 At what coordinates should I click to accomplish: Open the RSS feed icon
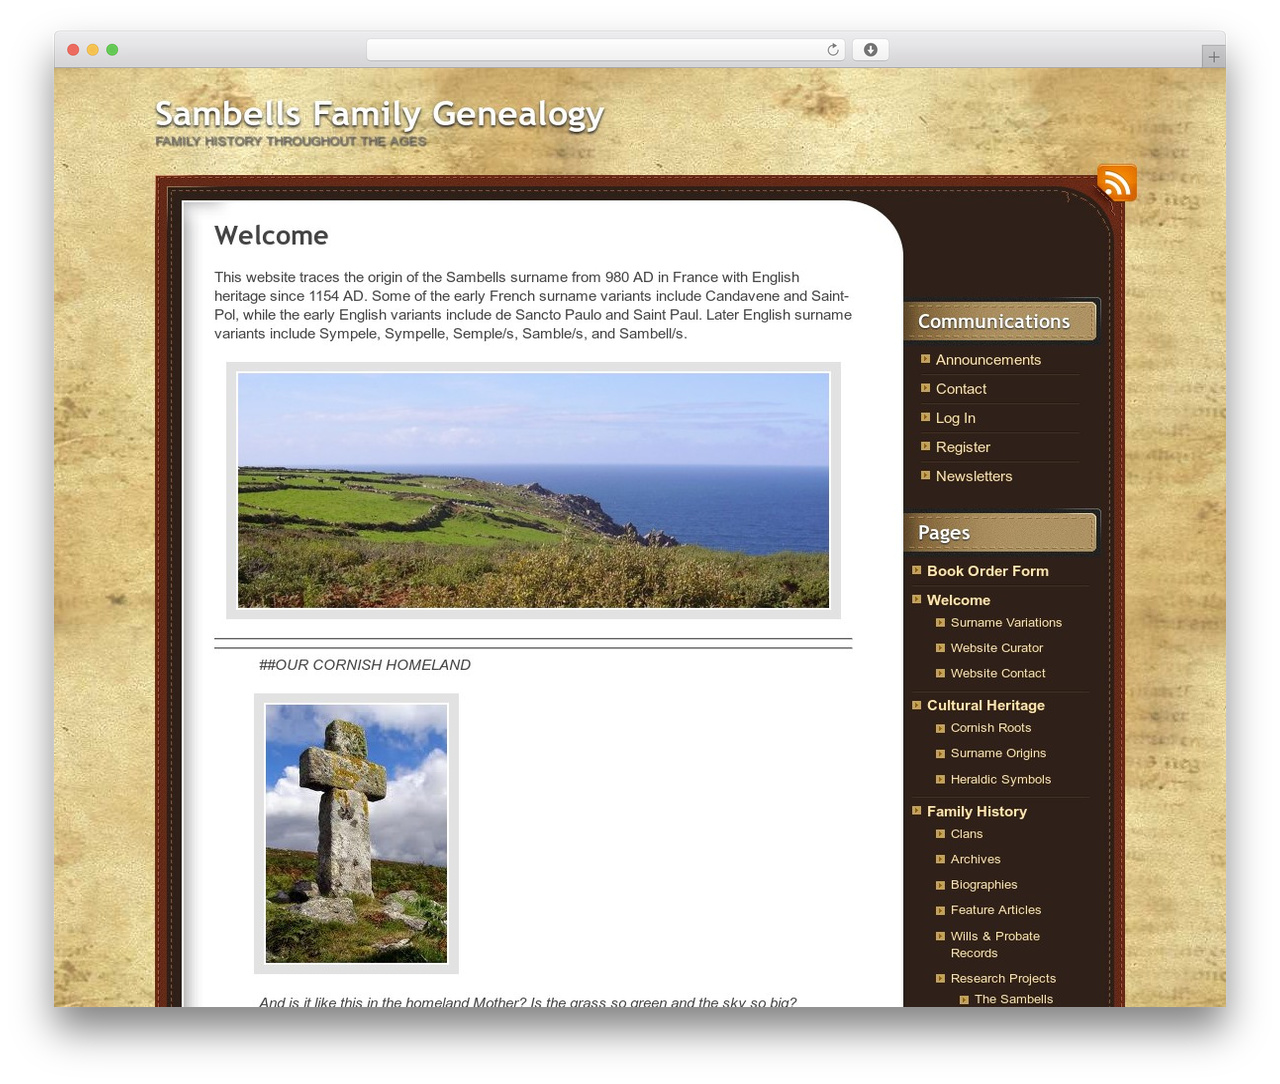[x=1117, y=183]
